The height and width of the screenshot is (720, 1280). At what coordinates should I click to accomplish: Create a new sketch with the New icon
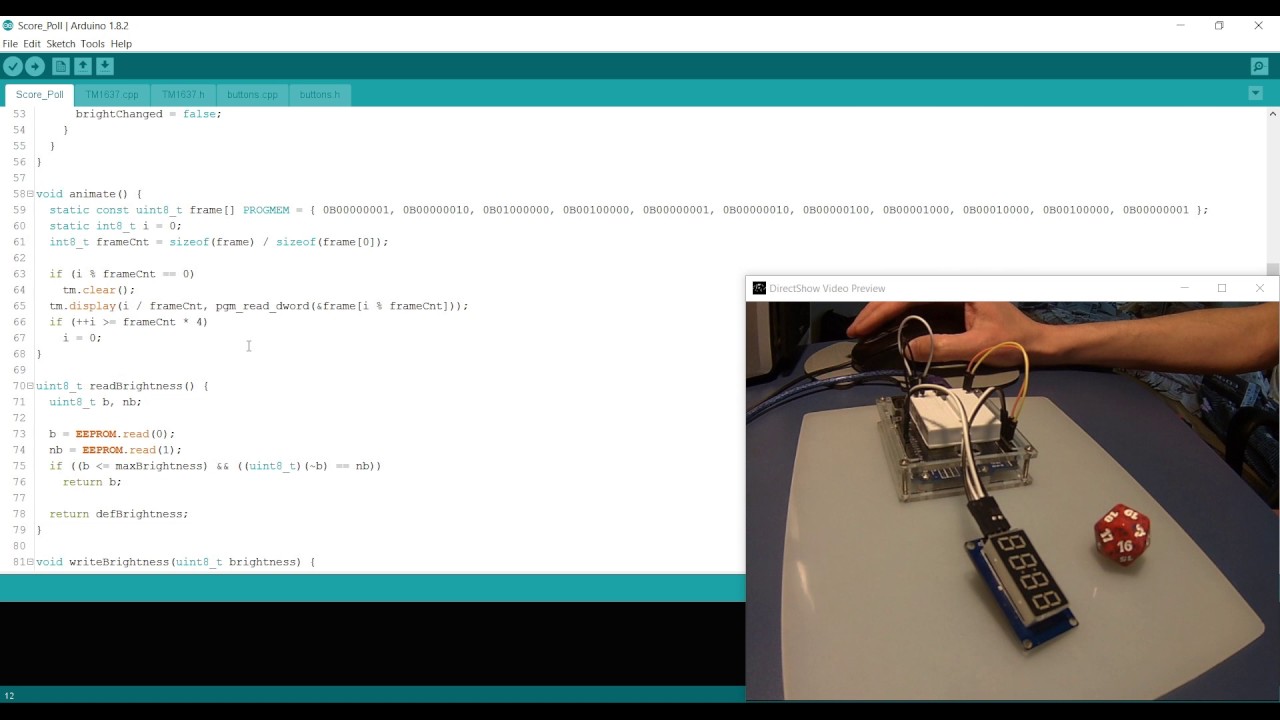pyautogui.click(x=61, y=67)
